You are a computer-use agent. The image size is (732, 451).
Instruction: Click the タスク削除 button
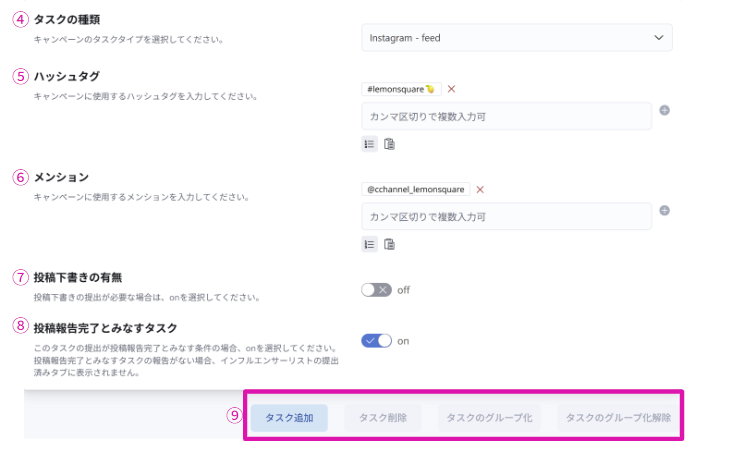382,418
